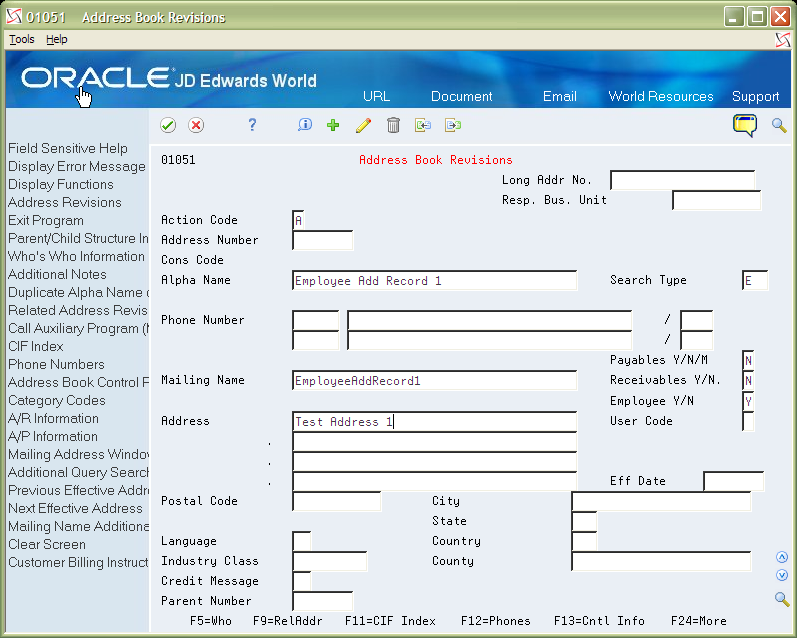Click the Search Type field

click(754, 280)
